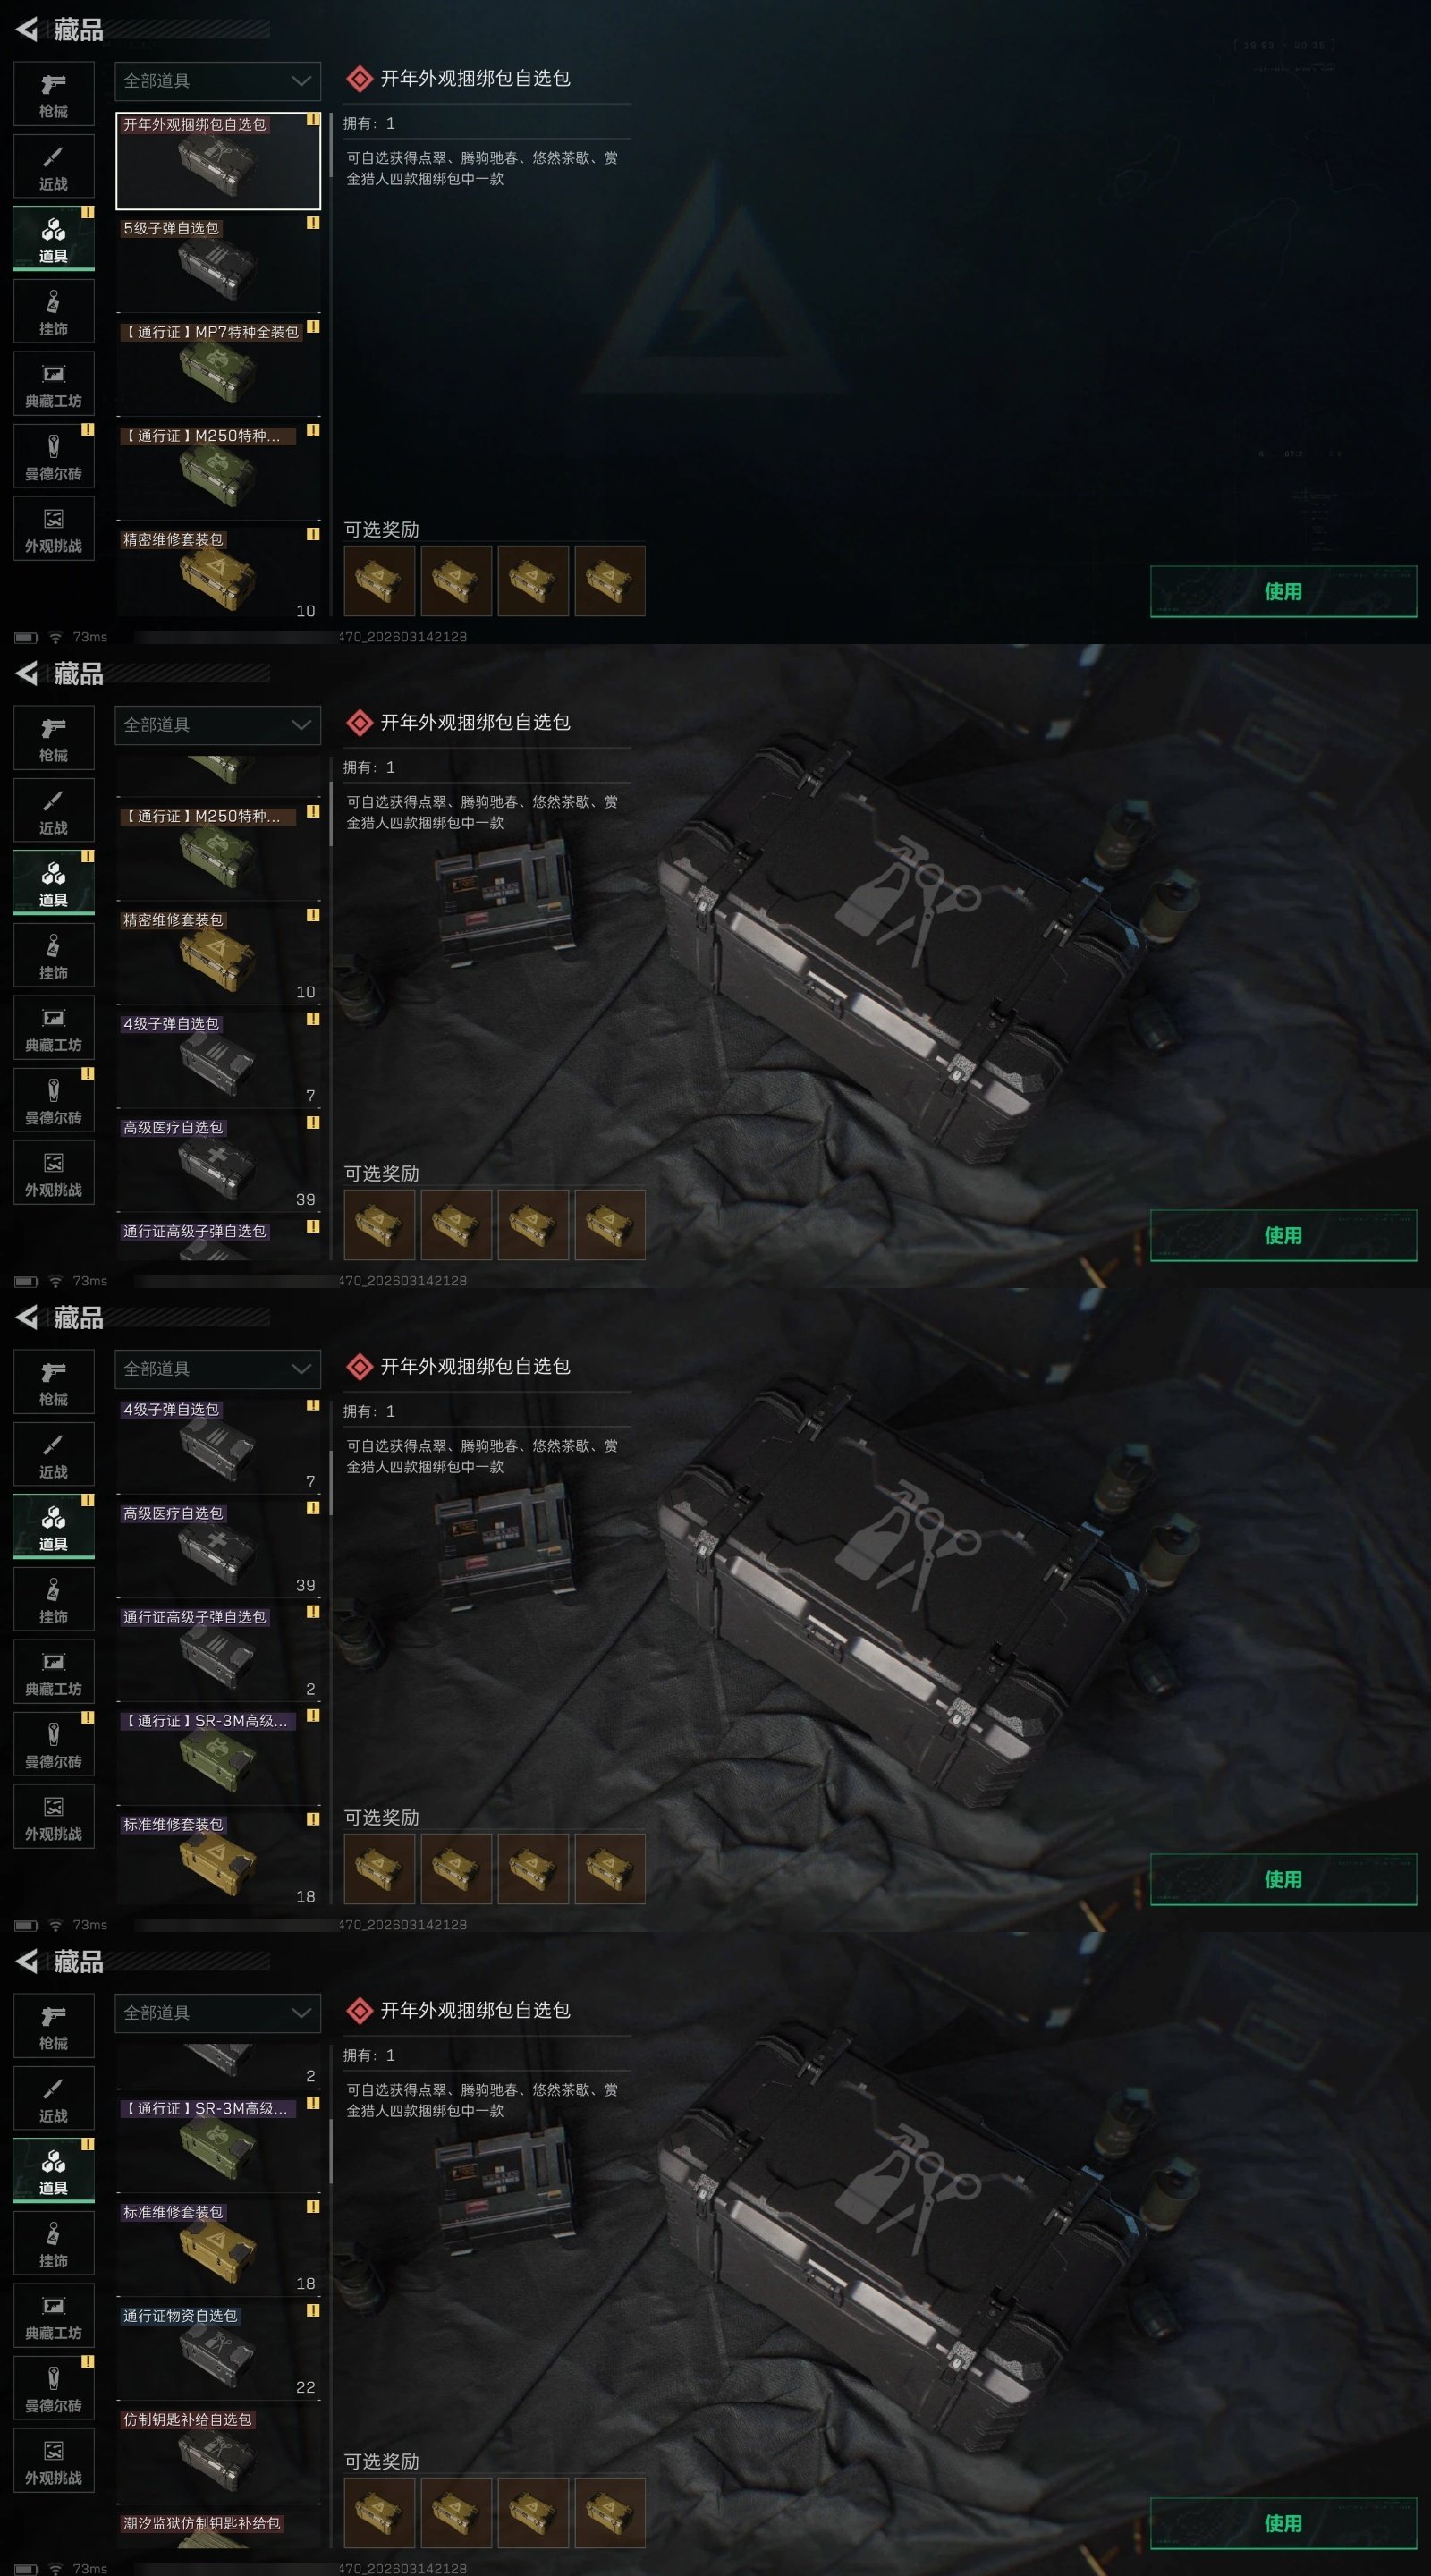This screenshot has height=2576, width=1431.
Task: Switch to the 近战 melee category
Action: [x=54, y=167]
